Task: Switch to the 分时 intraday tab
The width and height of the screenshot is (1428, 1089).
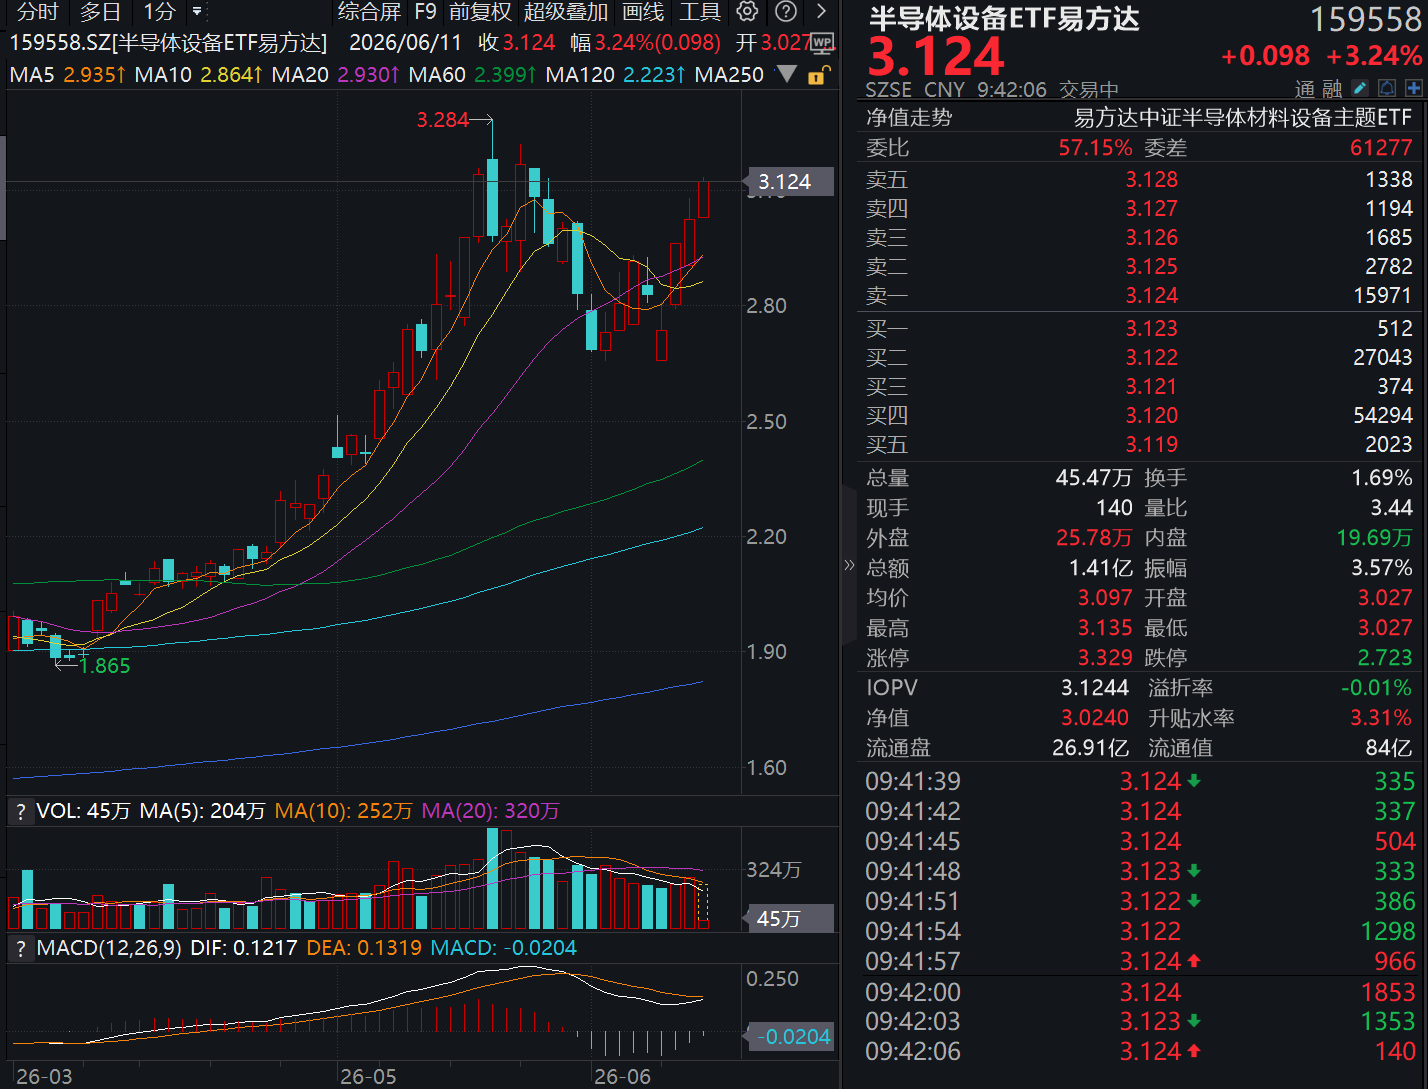Action: pyautogui.click(x=38, y=12)
